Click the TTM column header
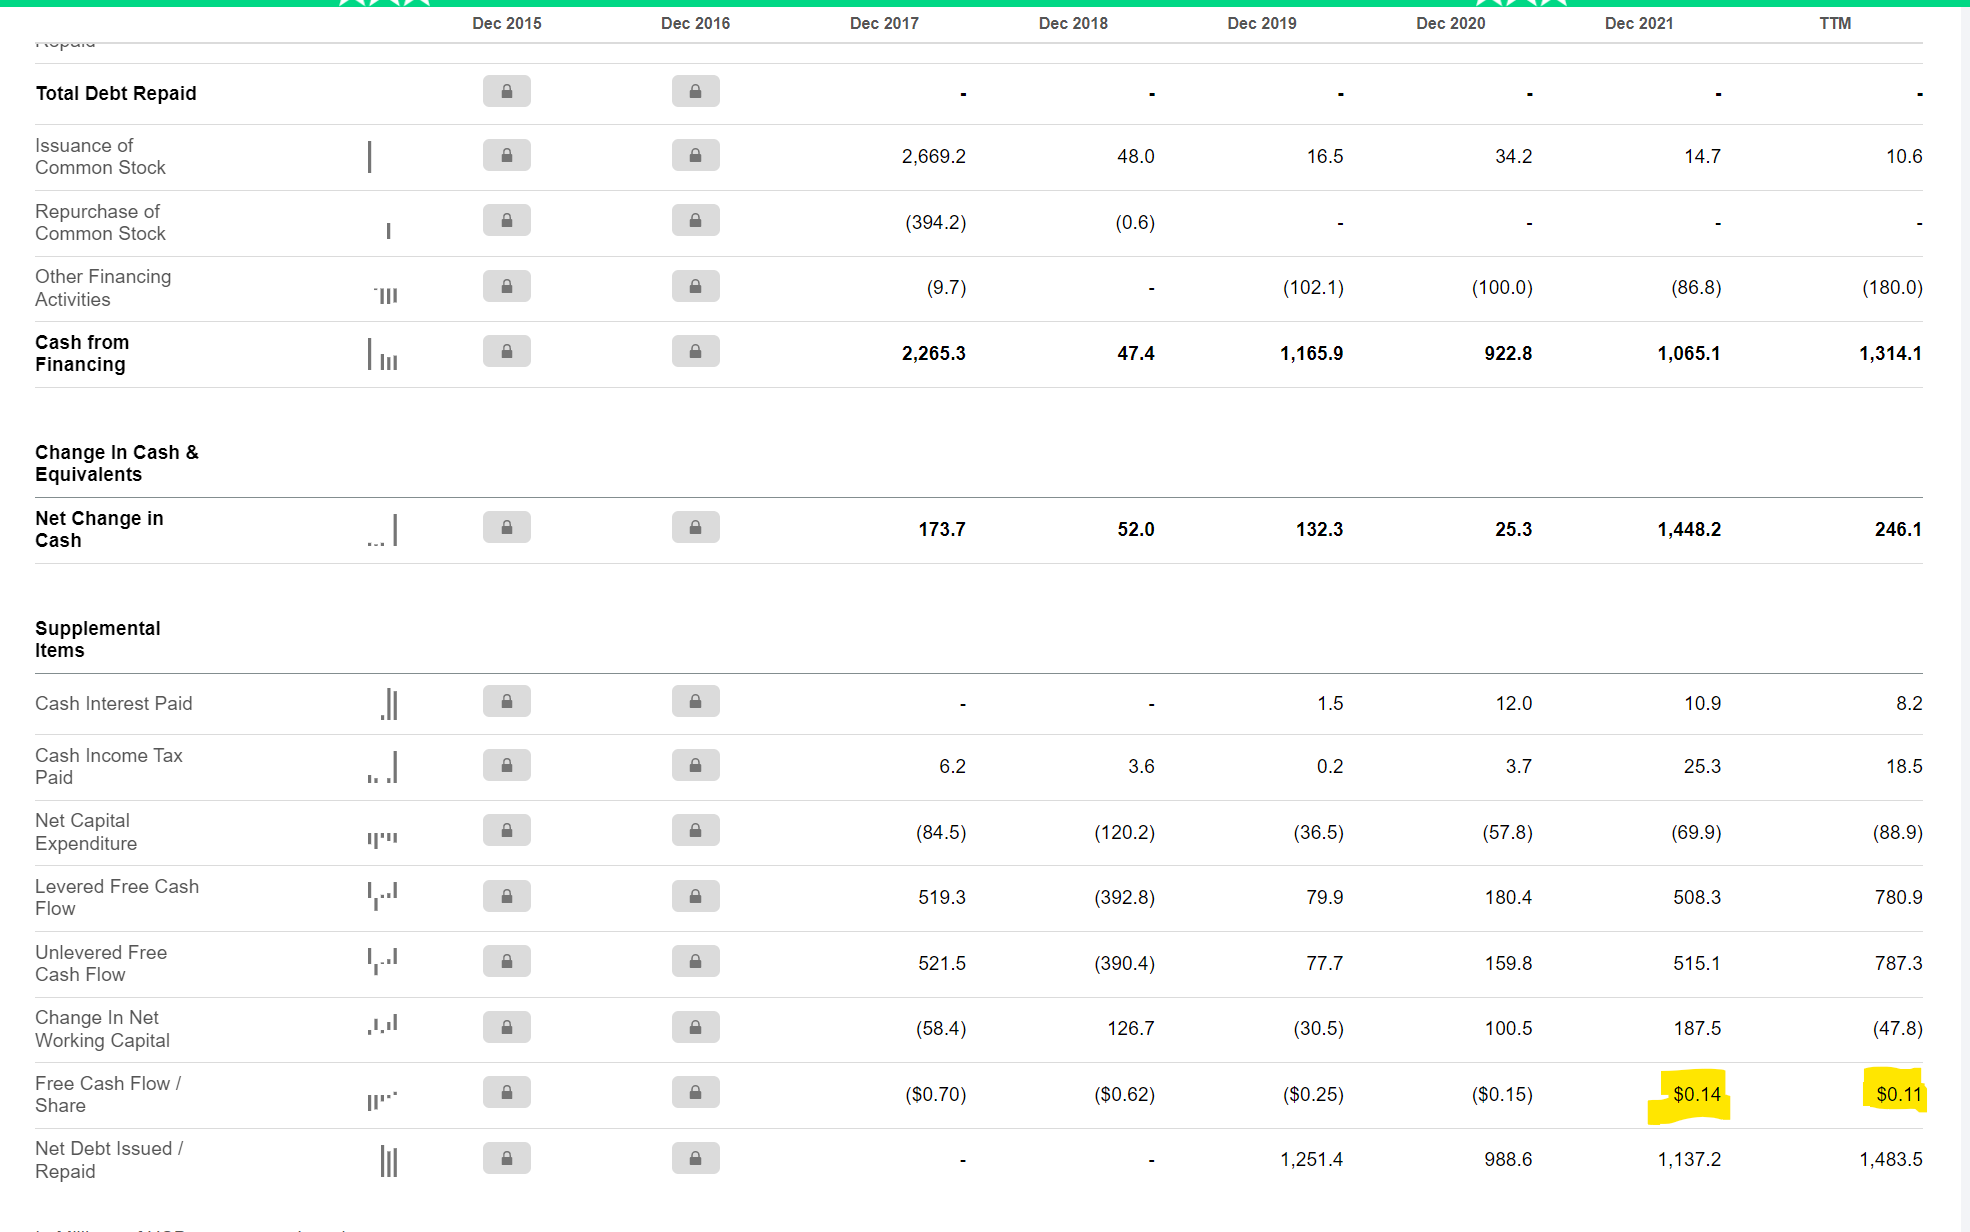This screenshot has height=1232, width=1970. click(1834, 23)
